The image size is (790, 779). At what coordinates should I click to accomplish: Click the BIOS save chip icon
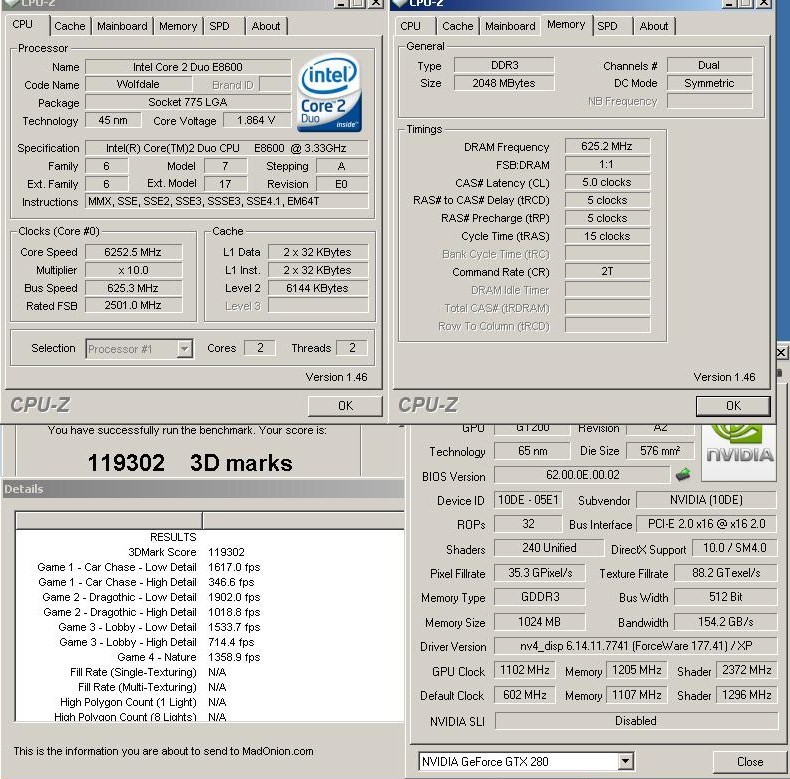tap(683, 474)
